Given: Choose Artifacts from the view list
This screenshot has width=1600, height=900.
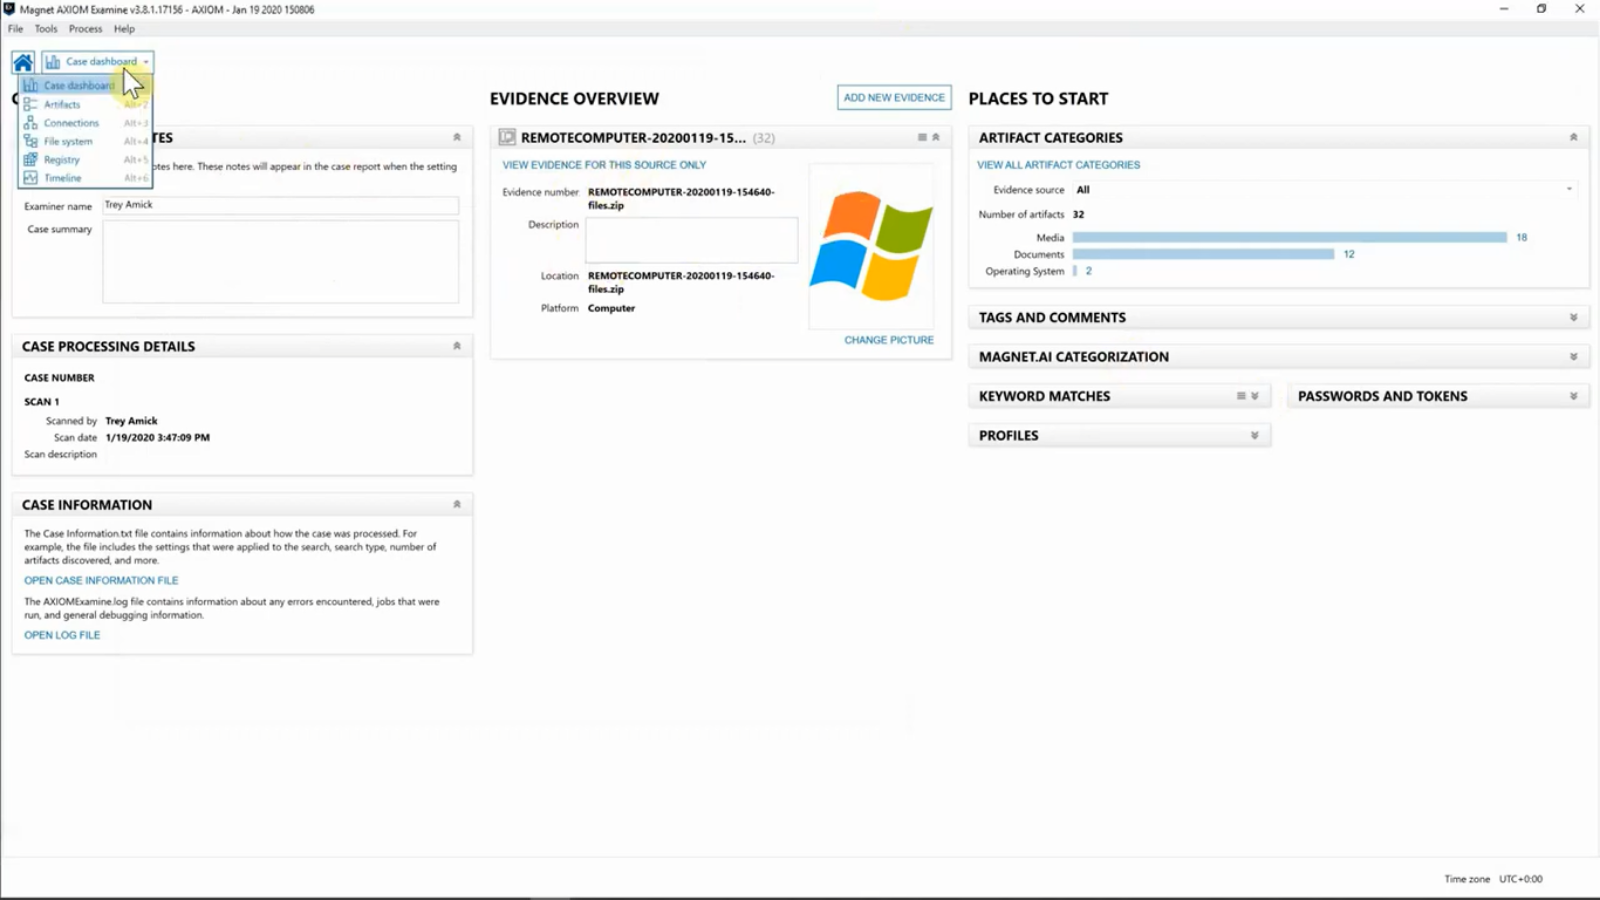Looking at the screenshot, I should point(85,104).
